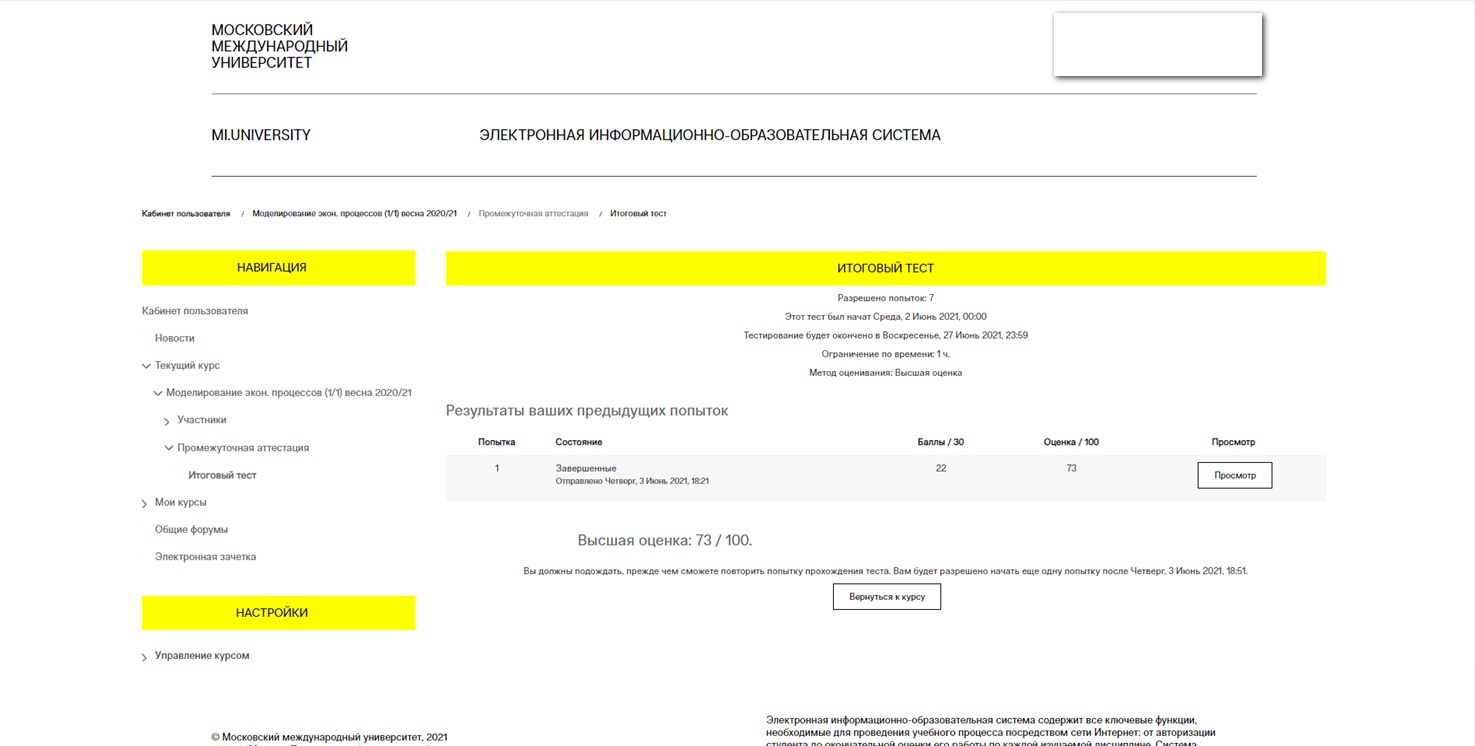Viewport: 1475px width, 746px height.
Task: Click the НАСТРОЙКИ block header
Action: pyautogui.click(x=278, y=613)
